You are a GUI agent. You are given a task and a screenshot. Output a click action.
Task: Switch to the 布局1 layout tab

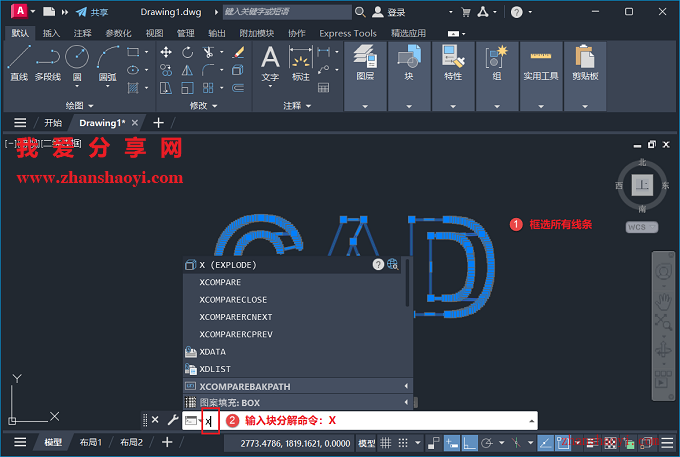point(90,442)
